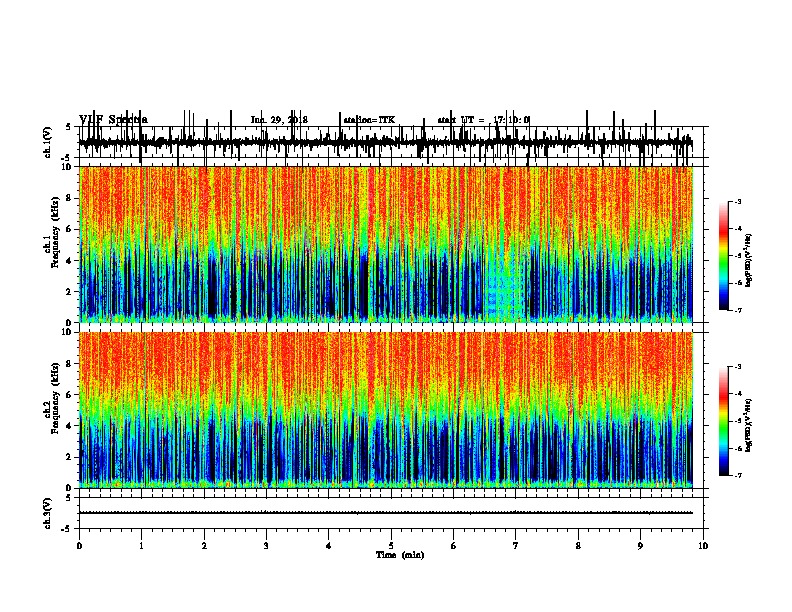
Task: Click the "5" tick on the ch.3(V) axis
Action: pos(68,498)
